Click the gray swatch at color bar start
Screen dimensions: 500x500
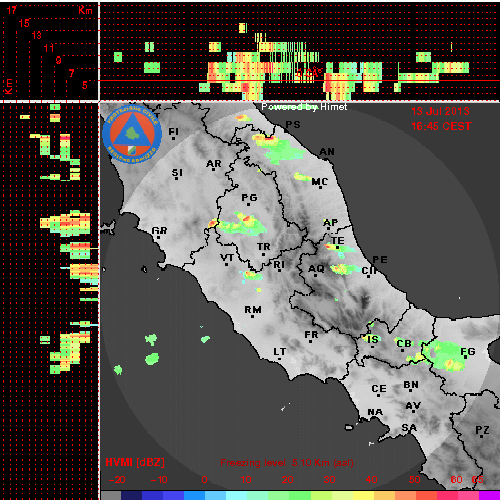coord(111,495)
